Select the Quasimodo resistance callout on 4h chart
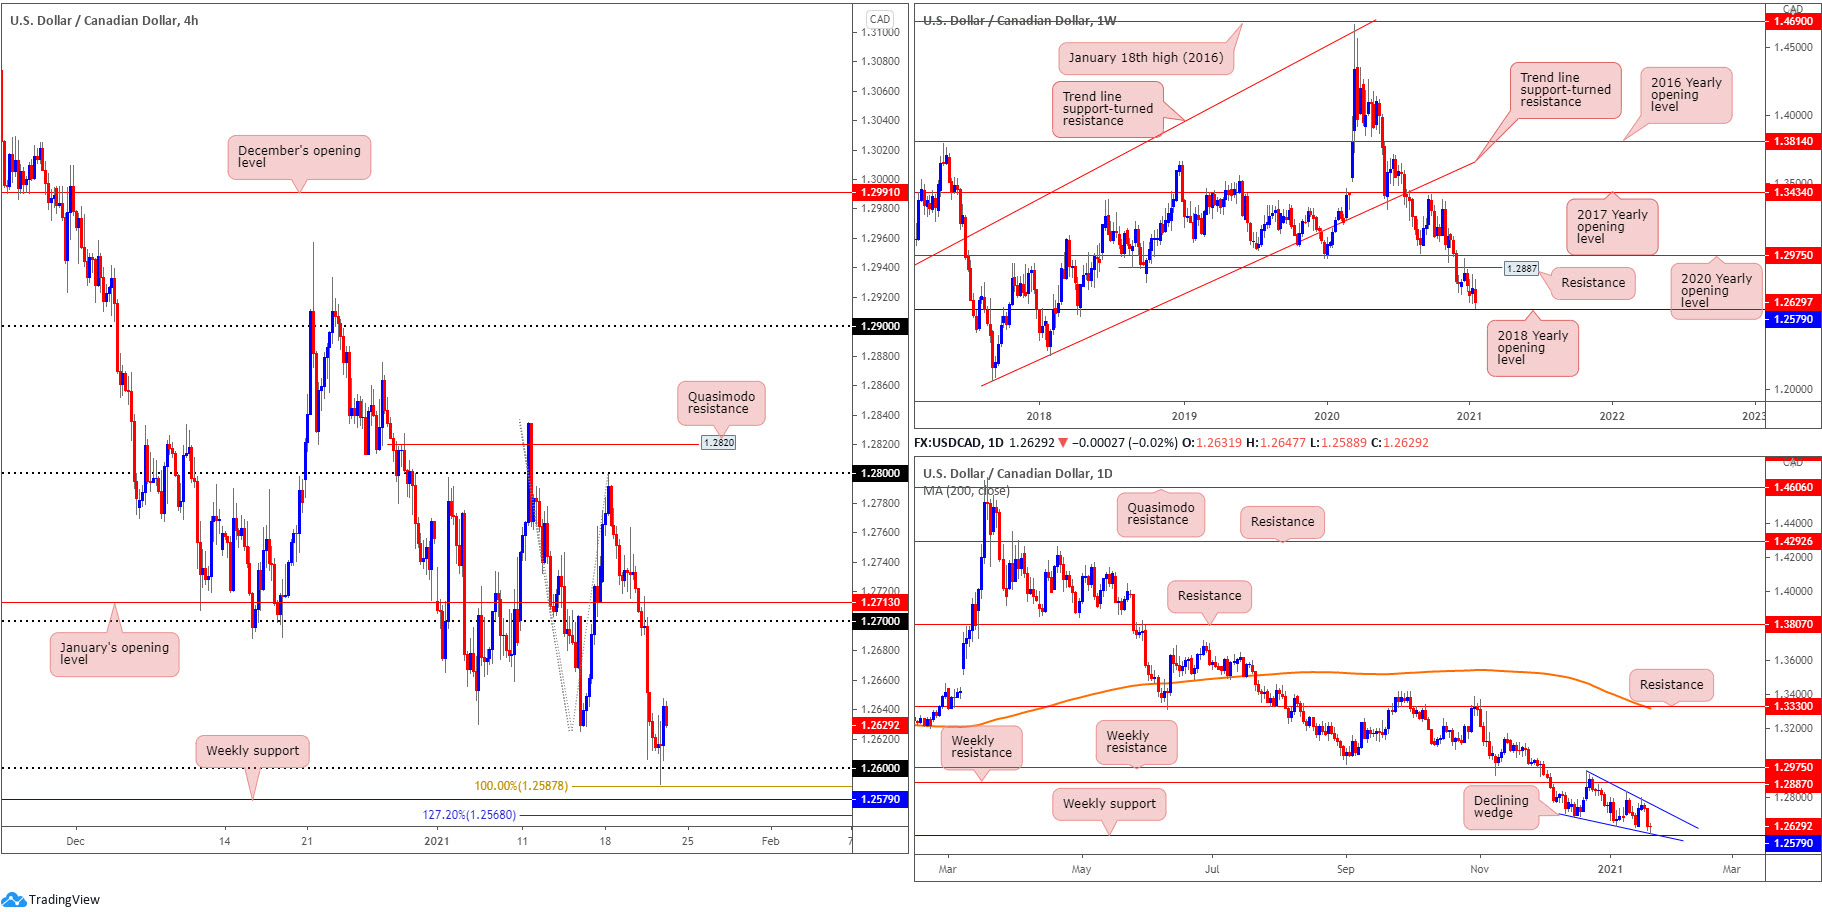Viewport: 1822px width, 912px height. pyautogui.click(x=721, y=403)
